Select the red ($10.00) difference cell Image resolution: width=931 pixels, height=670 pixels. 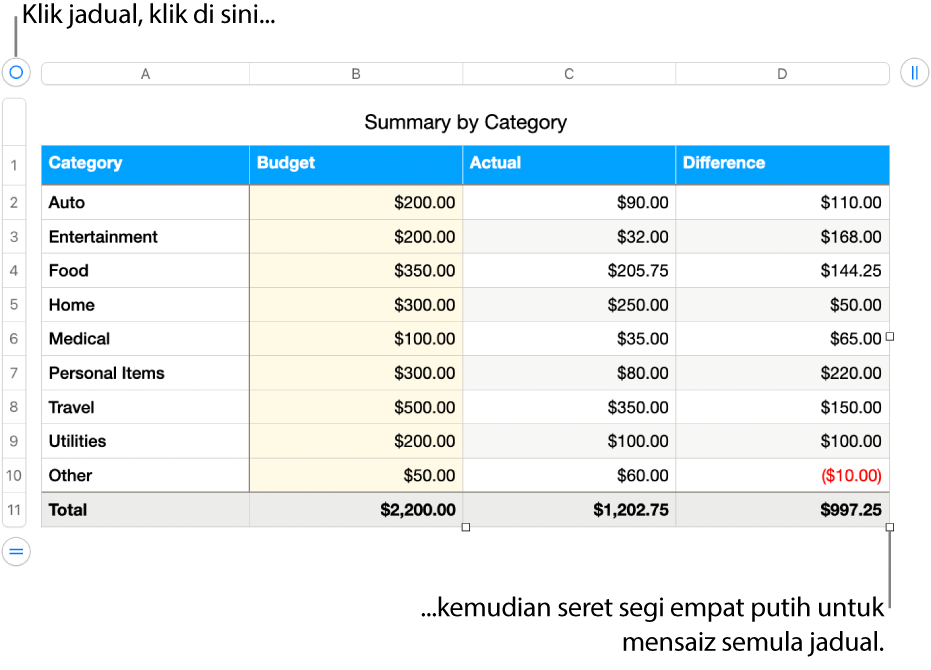coord(850,475)
